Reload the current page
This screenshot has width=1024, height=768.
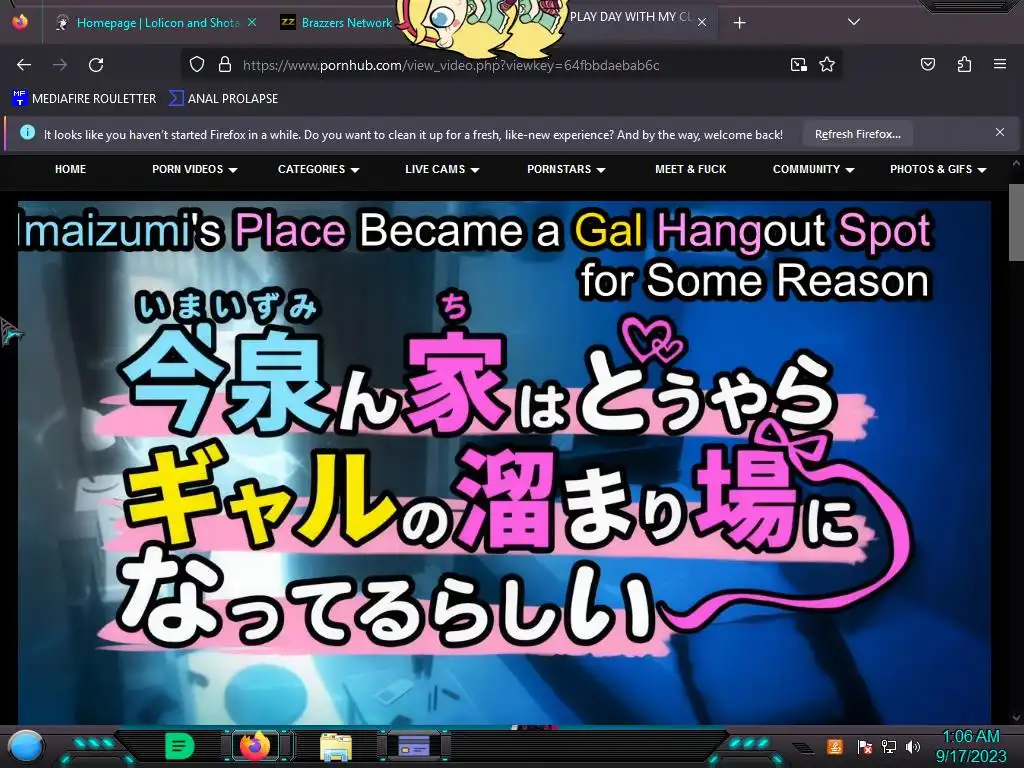(96, 65)
